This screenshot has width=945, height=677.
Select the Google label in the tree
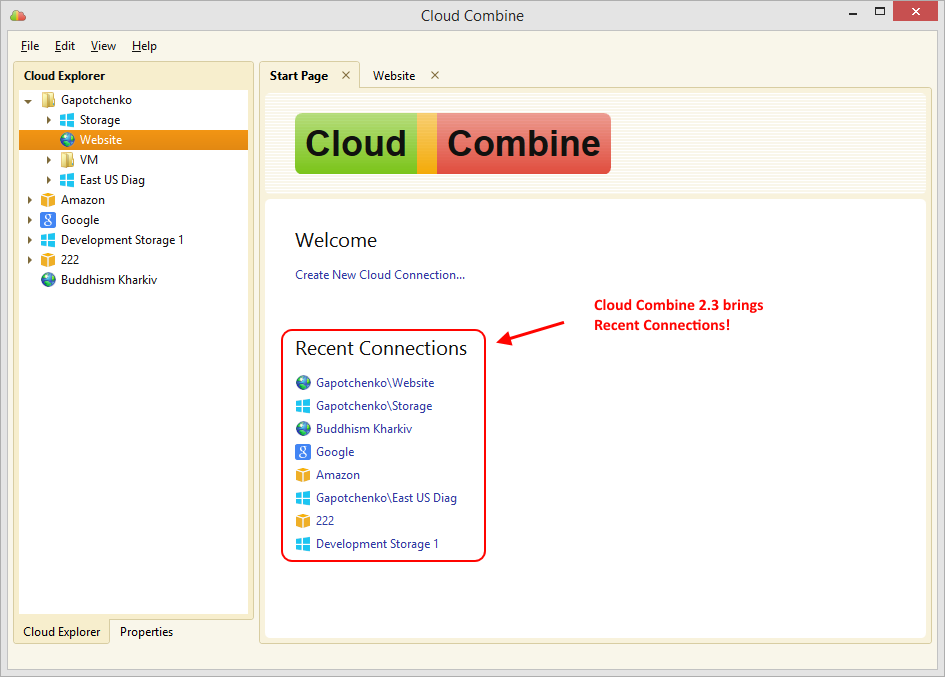80,220
